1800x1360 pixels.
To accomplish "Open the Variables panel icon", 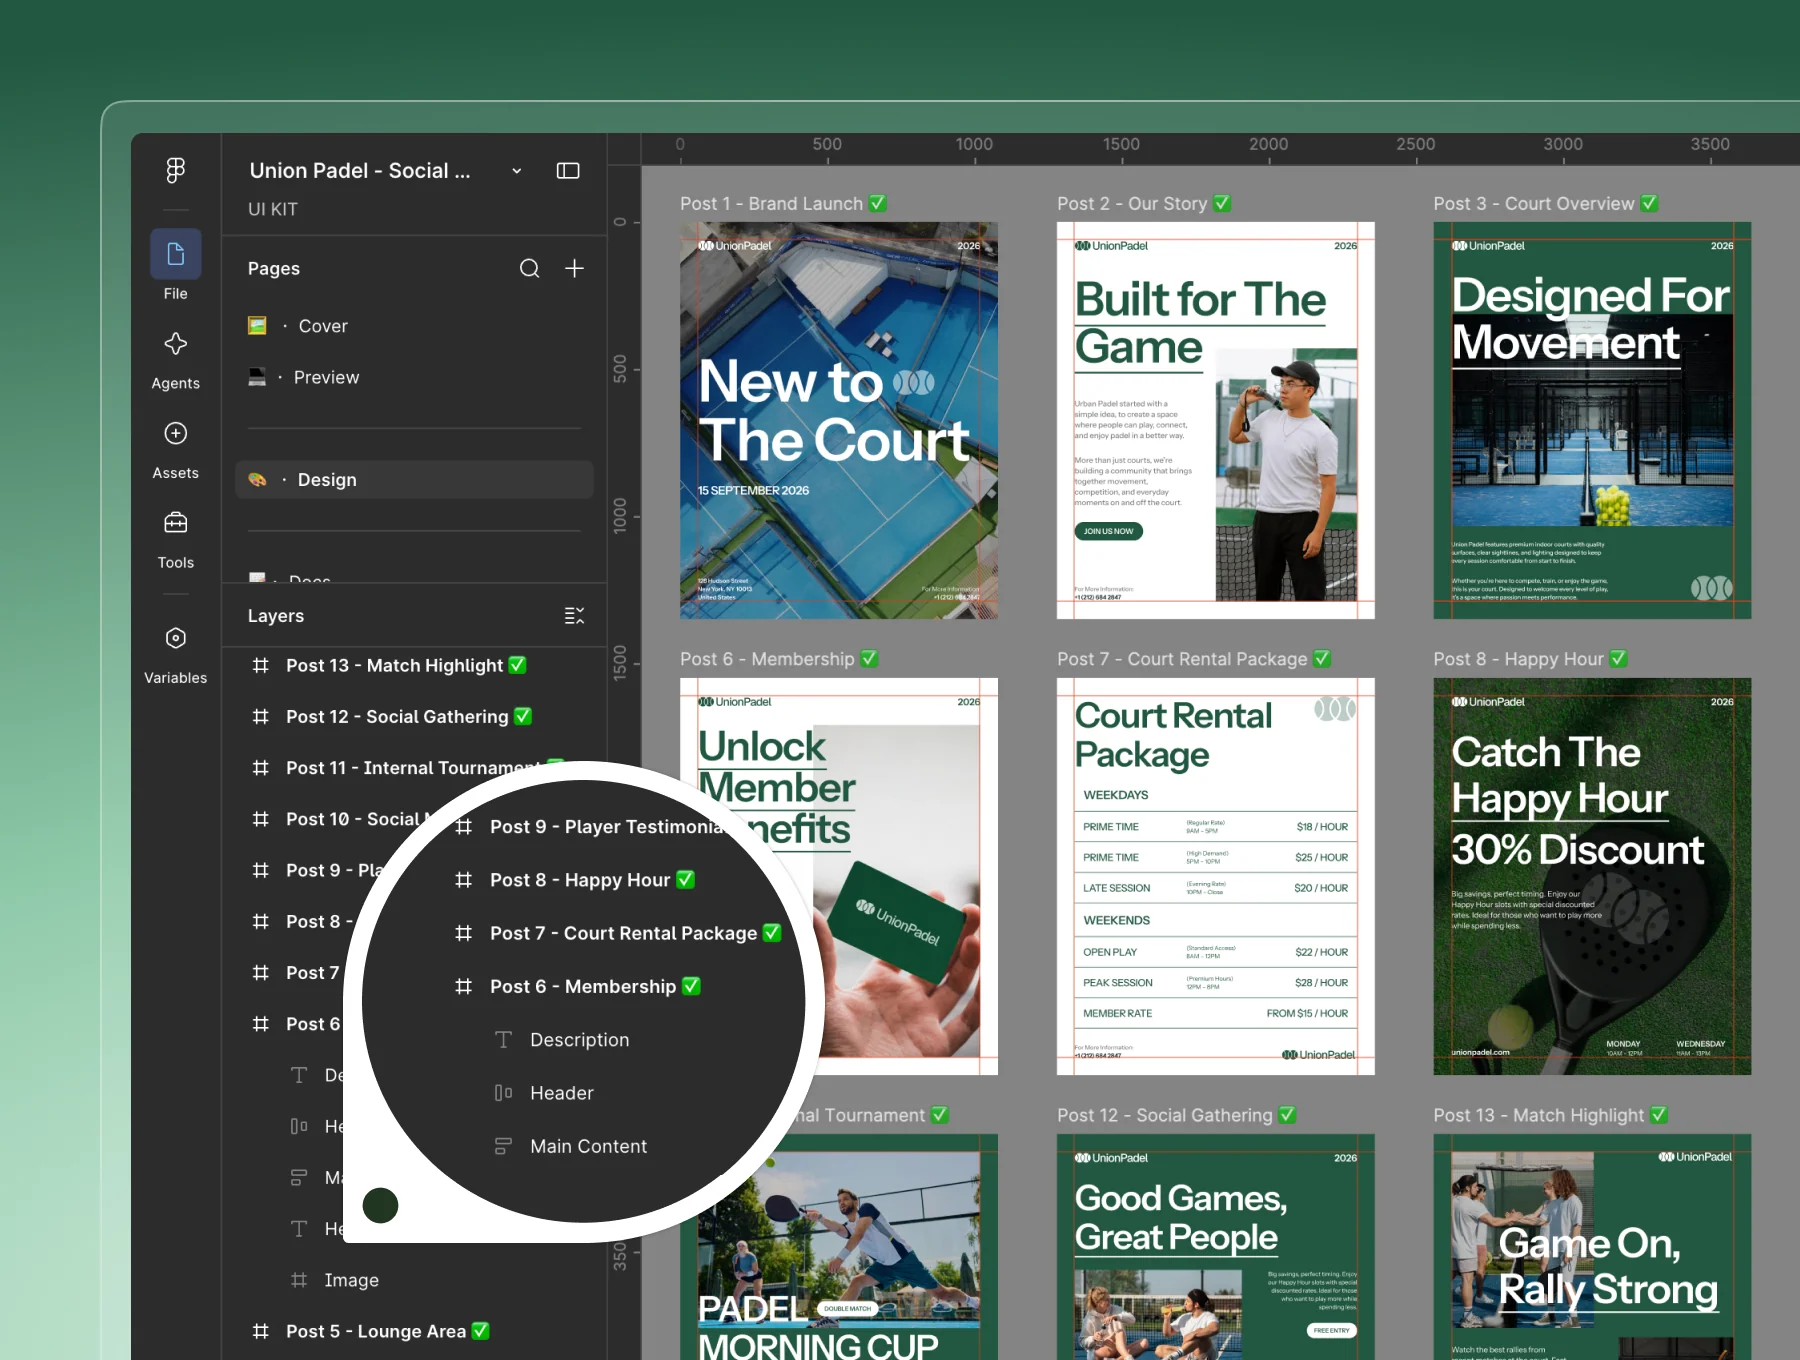I will point(176,638).
